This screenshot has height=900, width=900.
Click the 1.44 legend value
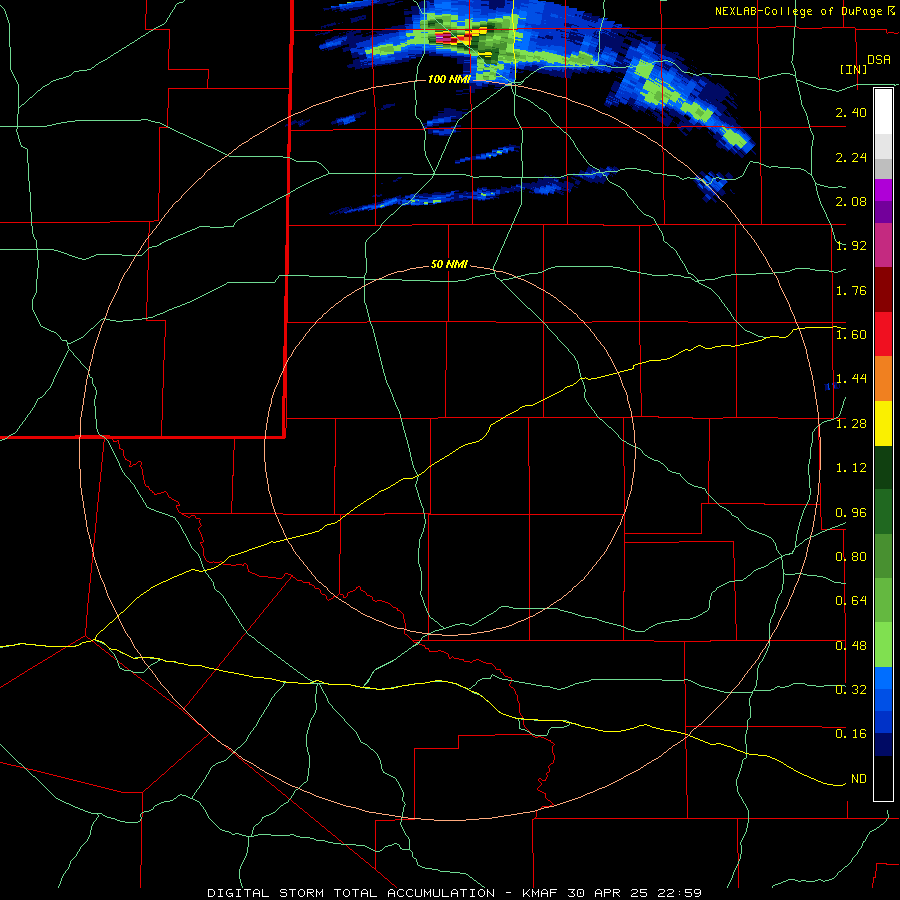click(x=851, y=379)
